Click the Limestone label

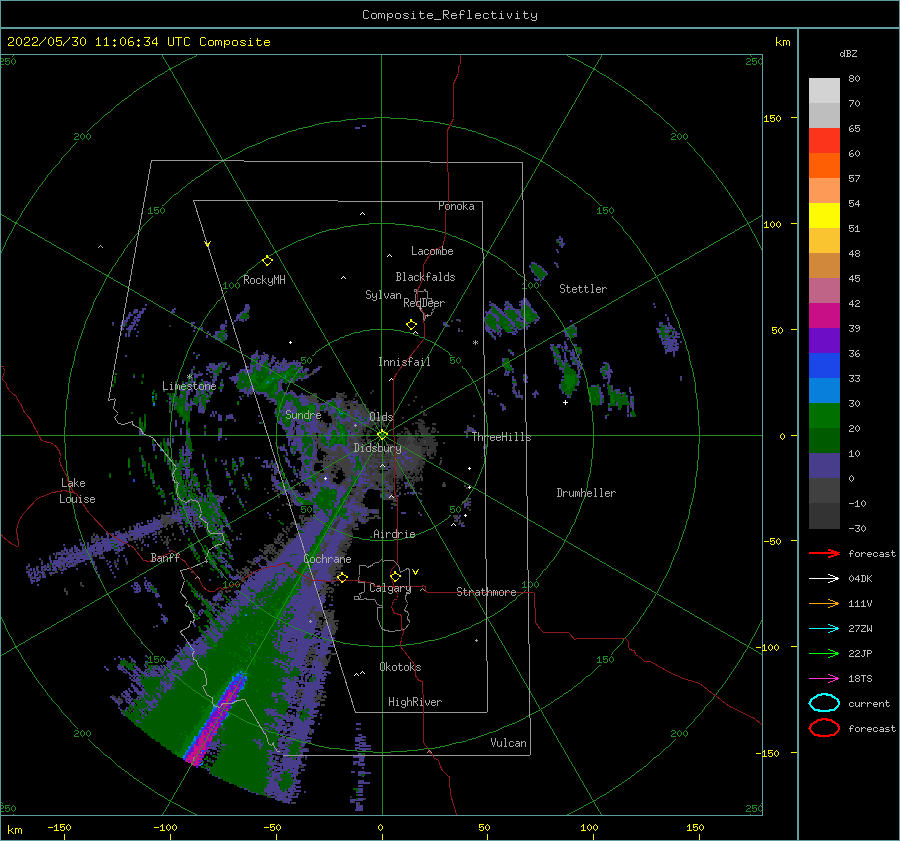(189, 386)
